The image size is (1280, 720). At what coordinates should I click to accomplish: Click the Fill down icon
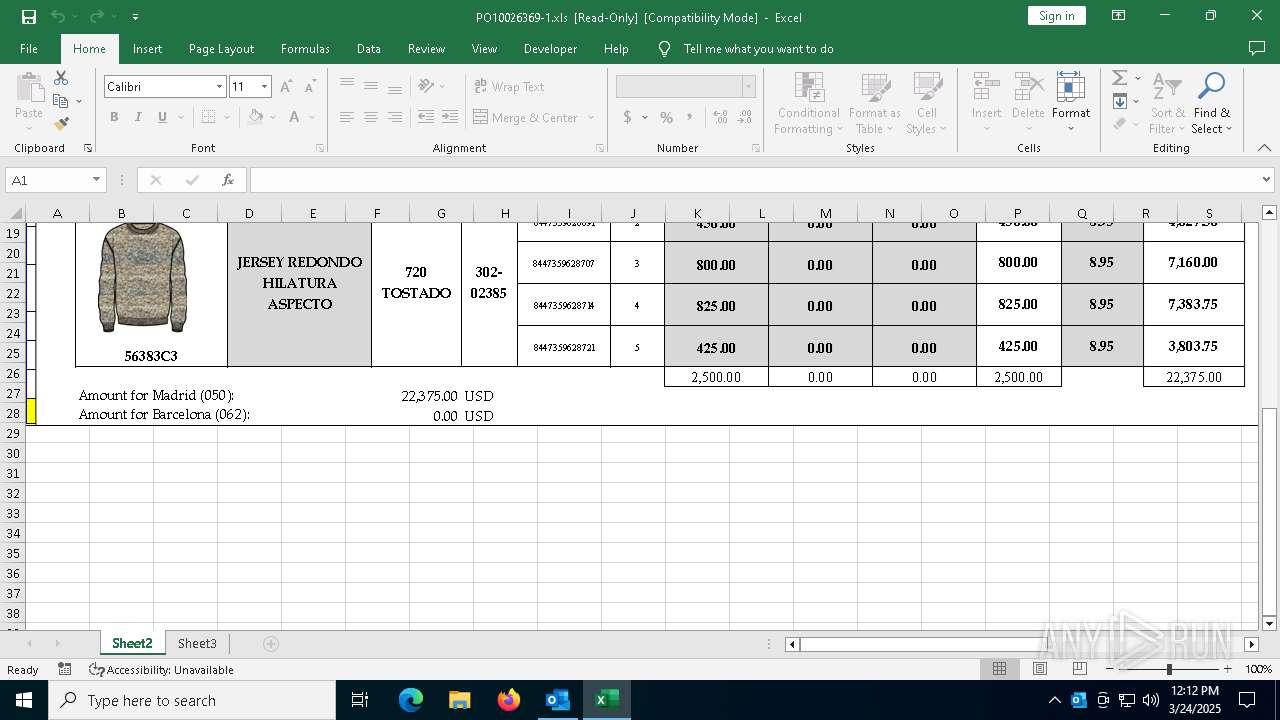coord(1120,101)
